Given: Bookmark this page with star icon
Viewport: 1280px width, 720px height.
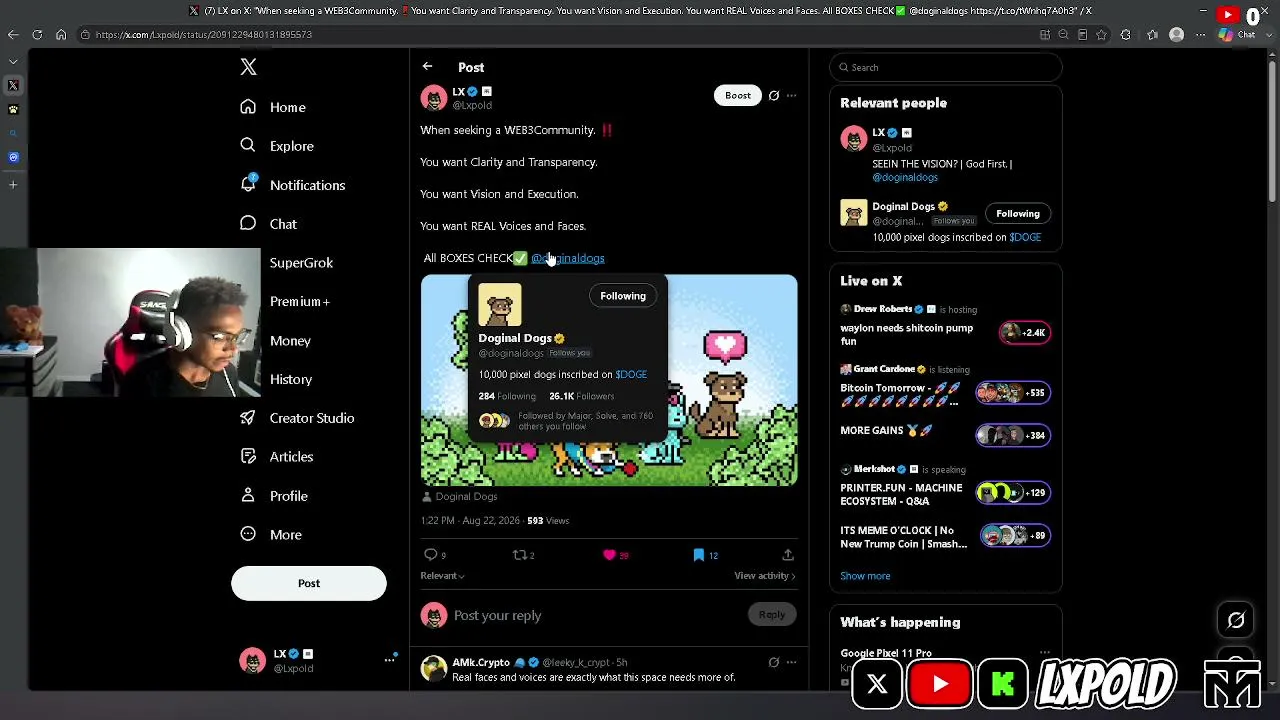Looking at the screenshot, I should click(1101, 35).
